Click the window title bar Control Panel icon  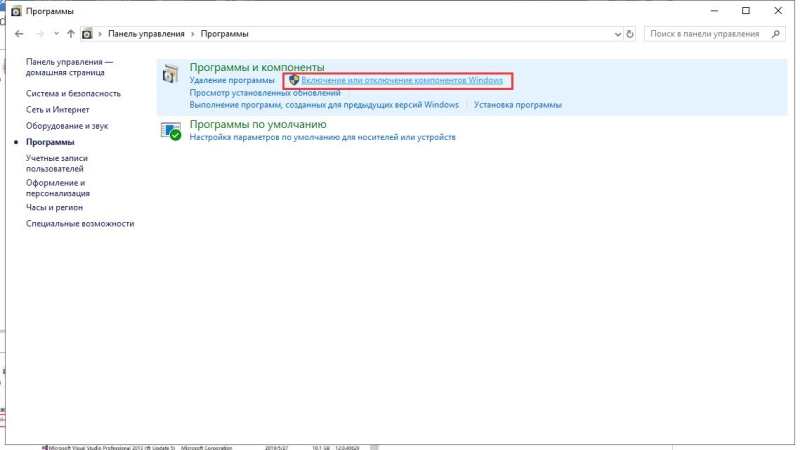click(x=16, y=11)
